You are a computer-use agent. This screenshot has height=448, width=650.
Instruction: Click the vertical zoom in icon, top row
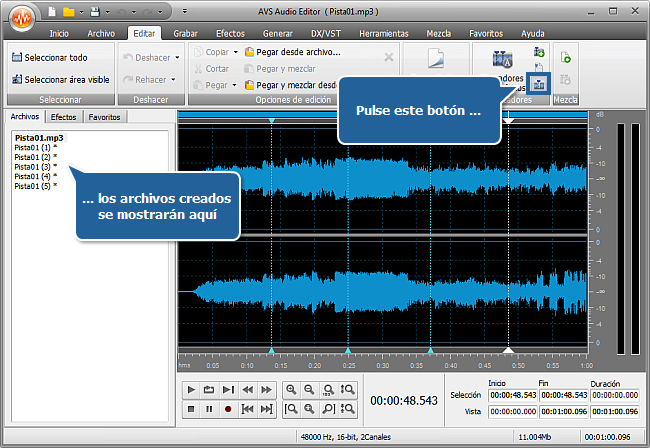pos(347,390)
